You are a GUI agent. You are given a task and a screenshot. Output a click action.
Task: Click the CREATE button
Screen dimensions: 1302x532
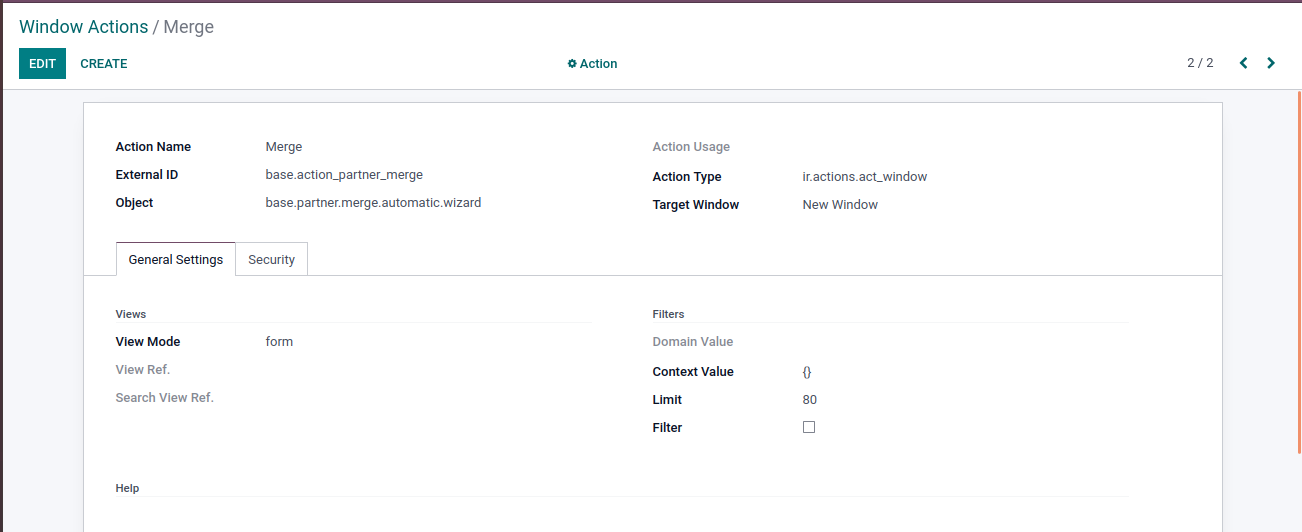click(x=104, y=64)
